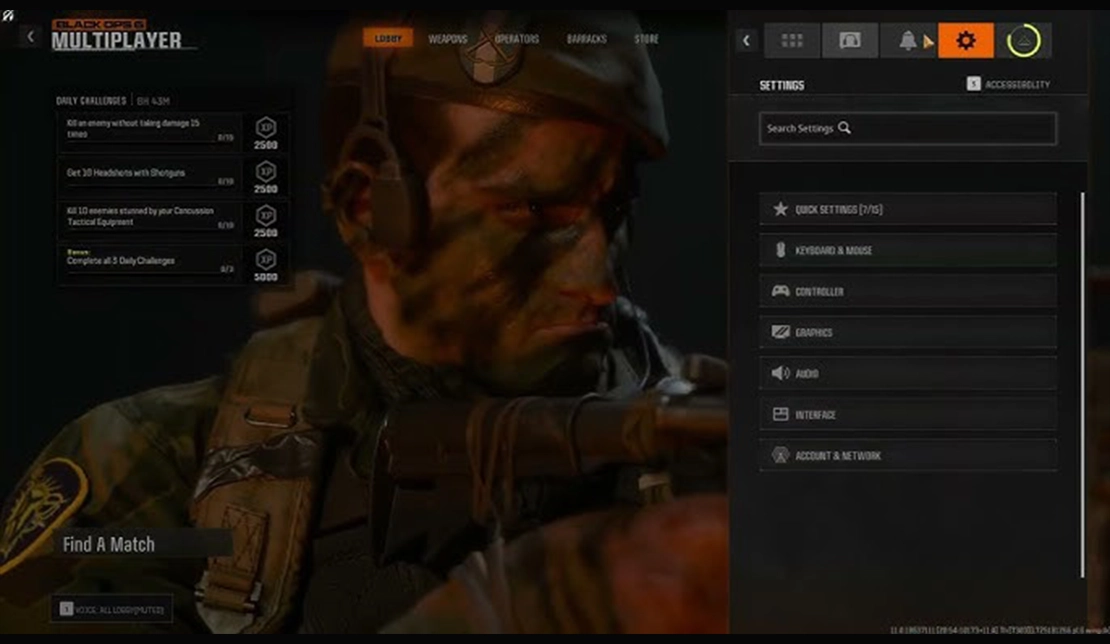Click the Search Settings input field
This screenshot has height=644, width=1110.
(x=906, y=128)
